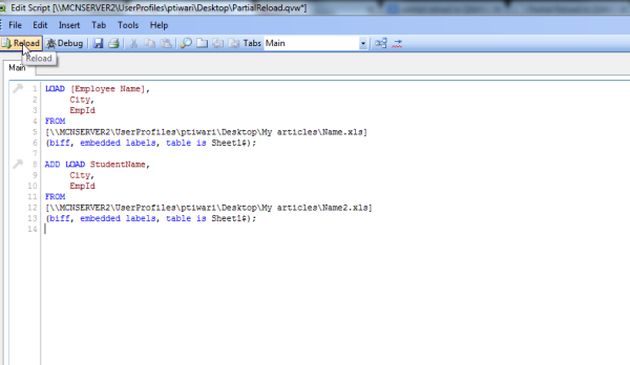Image resolution: width=630 pixels, height=365 pixels.
Task: Click the wand marker beside line 8
Action: point(17,164)
